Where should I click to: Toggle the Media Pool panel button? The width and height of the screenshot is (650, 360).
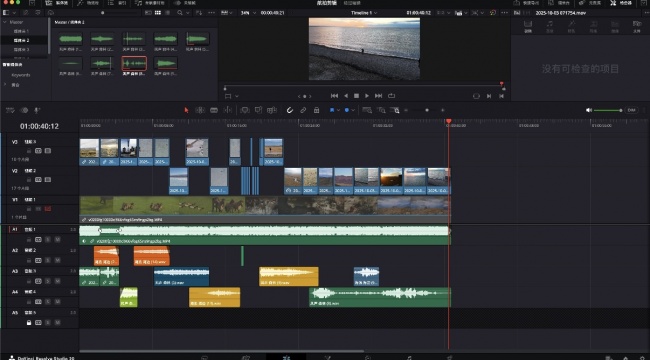pos(56,3)
